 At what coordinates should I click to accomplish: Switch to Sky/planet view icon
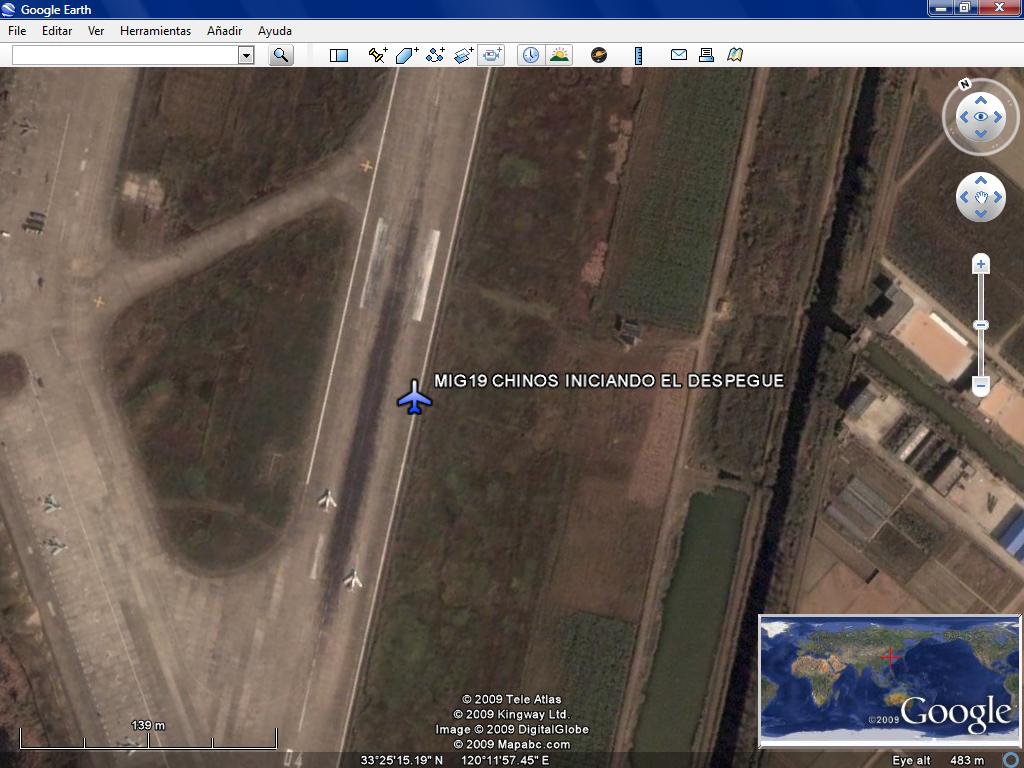pyautogui.click(x=599, y=55)
